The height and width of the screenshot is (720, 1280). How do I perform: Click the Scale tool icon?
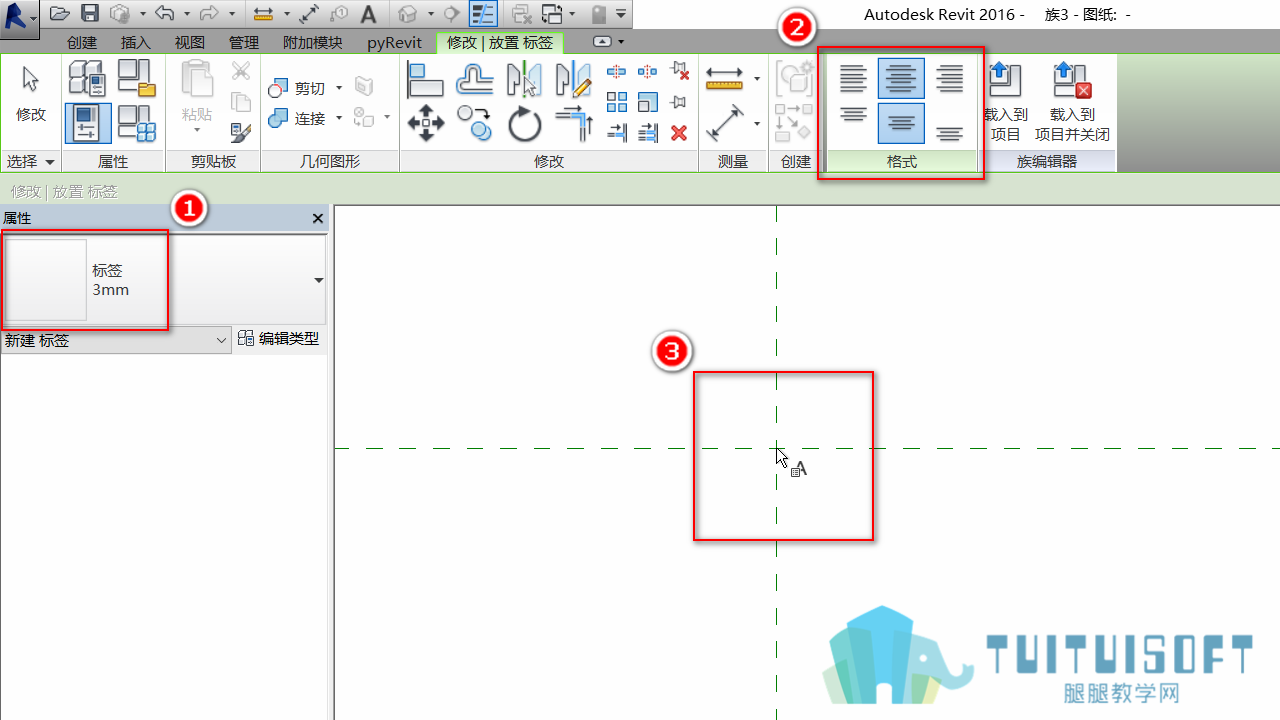pos(648,102)
